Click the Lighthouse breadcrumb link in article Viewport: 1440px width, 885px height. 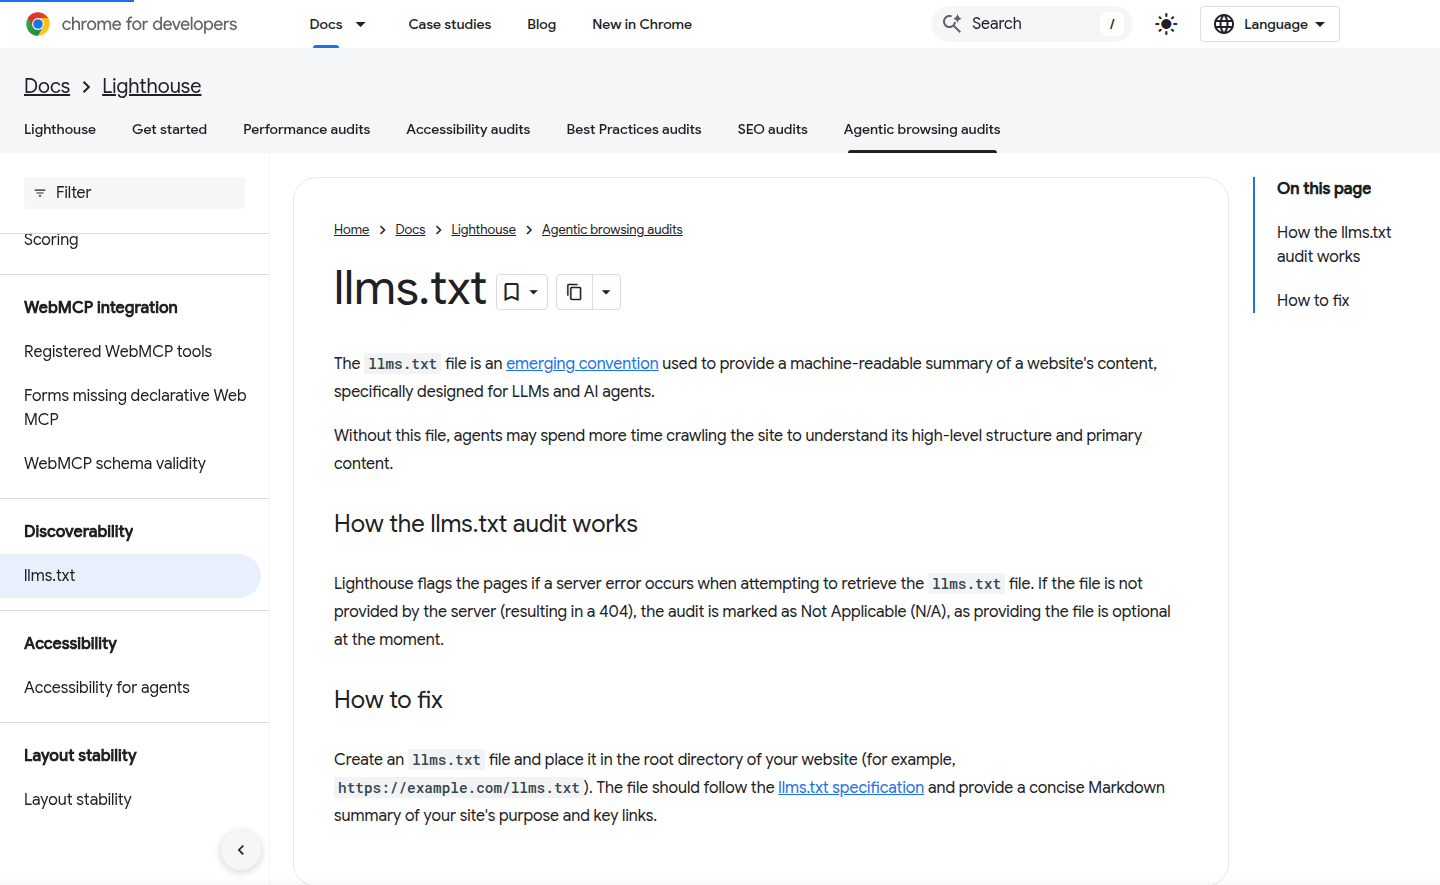[483, 230]
